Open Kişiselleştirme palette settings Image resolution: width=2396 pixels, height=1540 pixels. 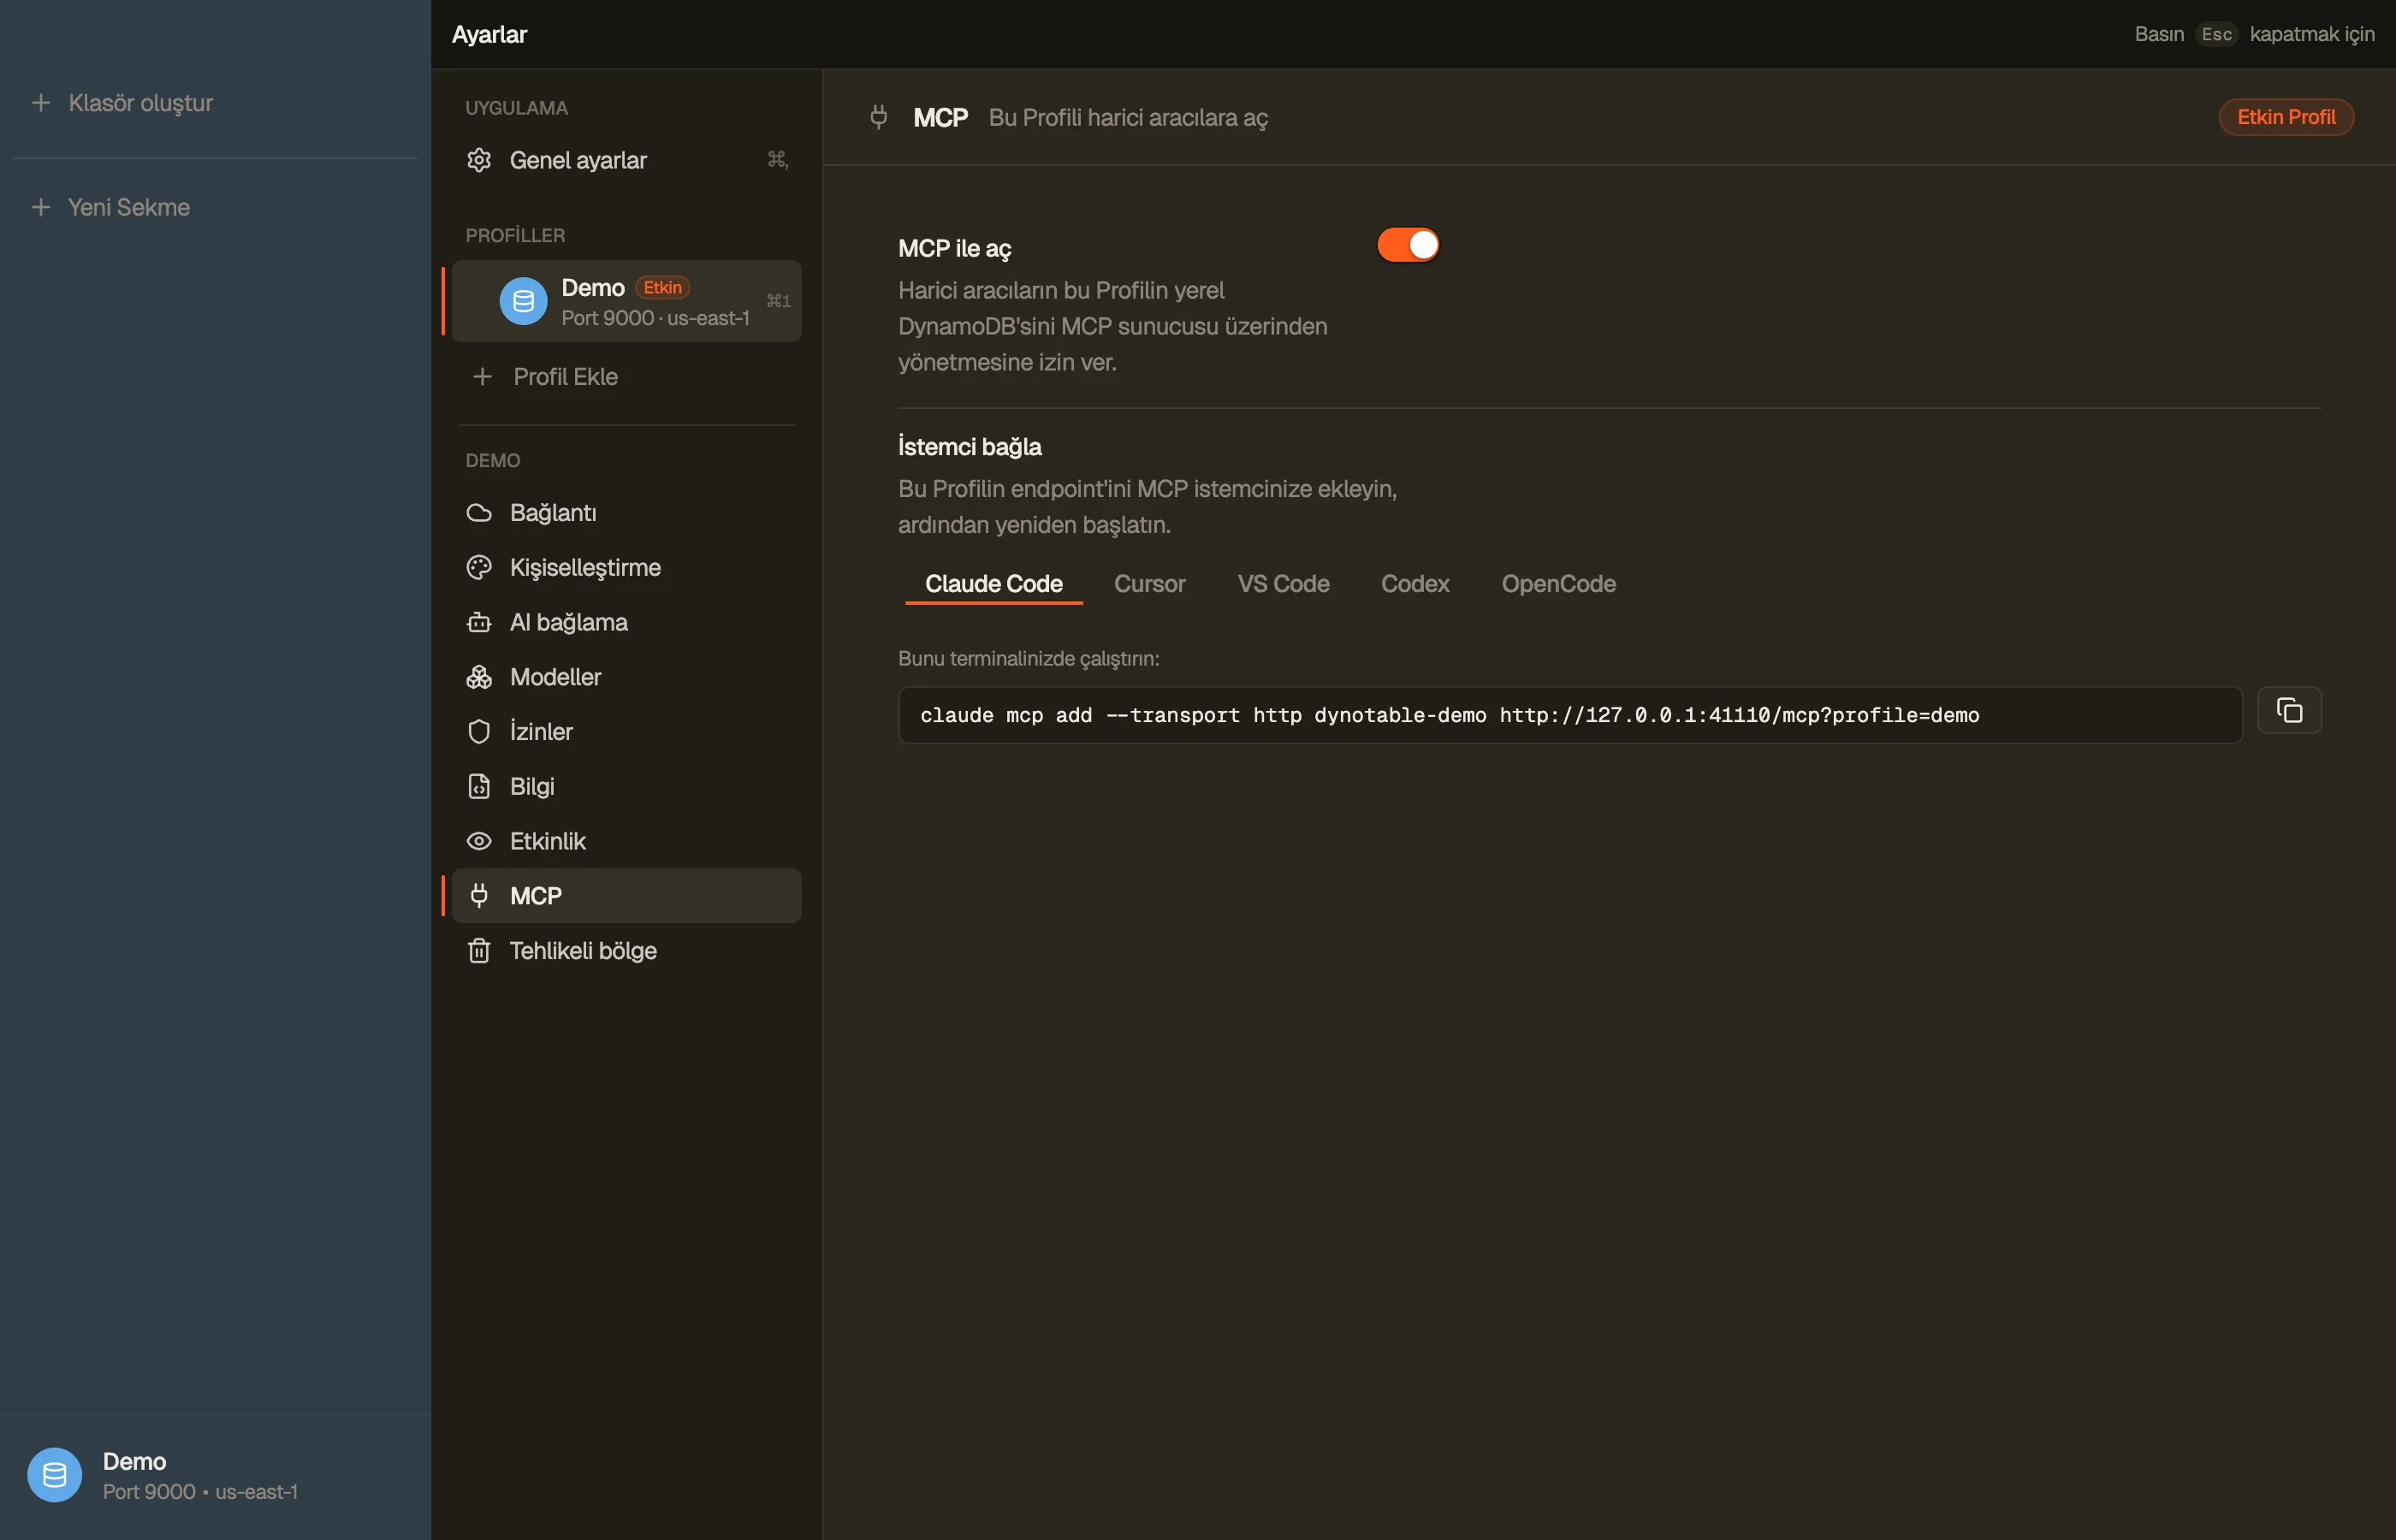tap(626, 568)
